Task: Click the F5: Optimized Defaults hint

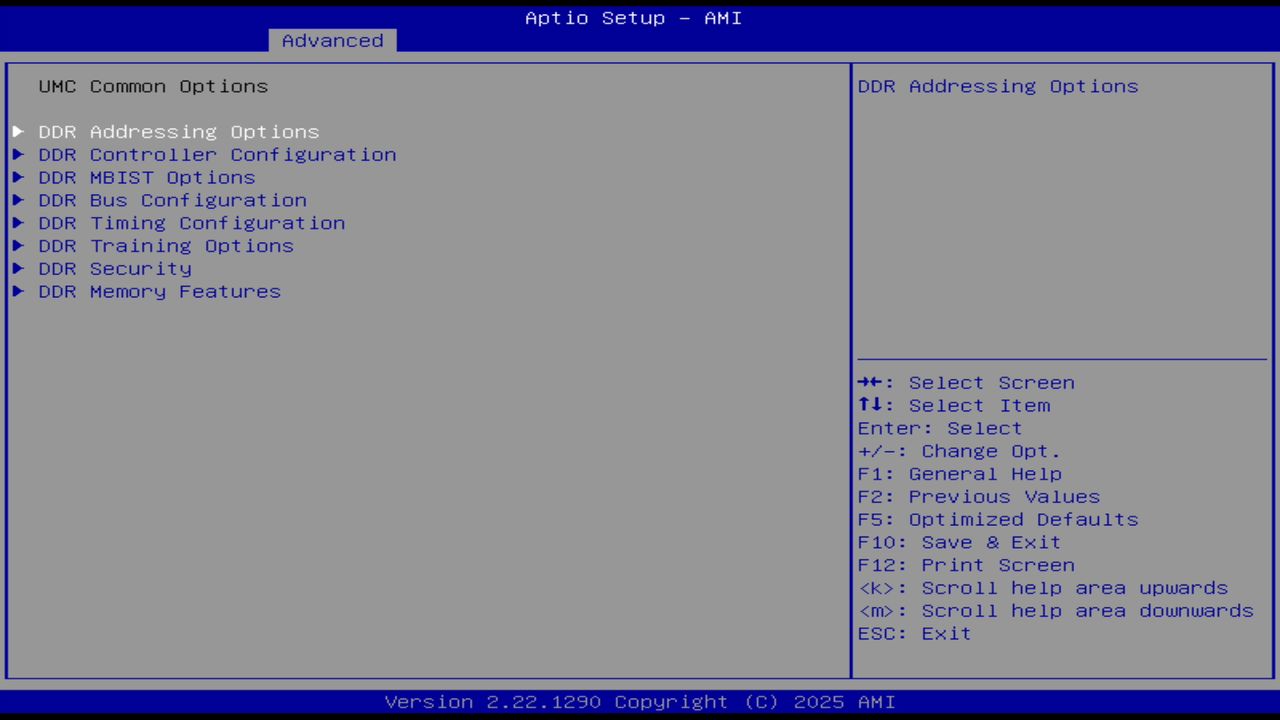Action: 998,519
